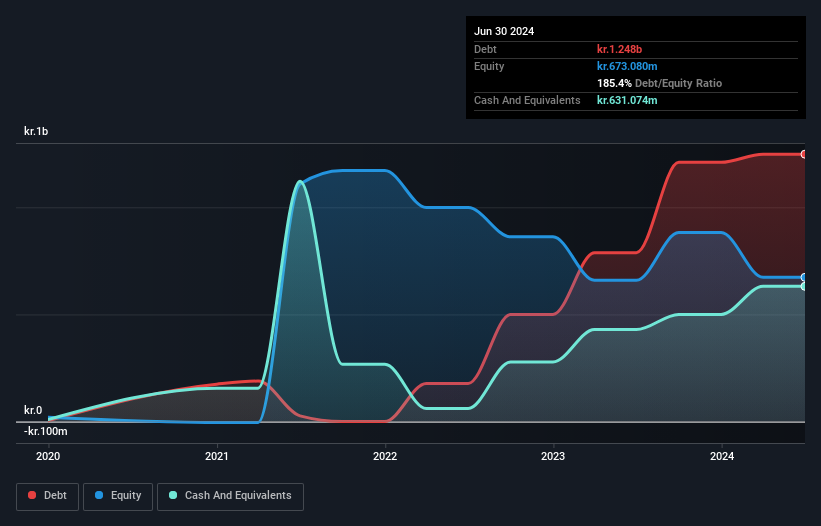821x526 pixels.
Task: Select the 2020 x-axis label
Action: tap(48, 456)
